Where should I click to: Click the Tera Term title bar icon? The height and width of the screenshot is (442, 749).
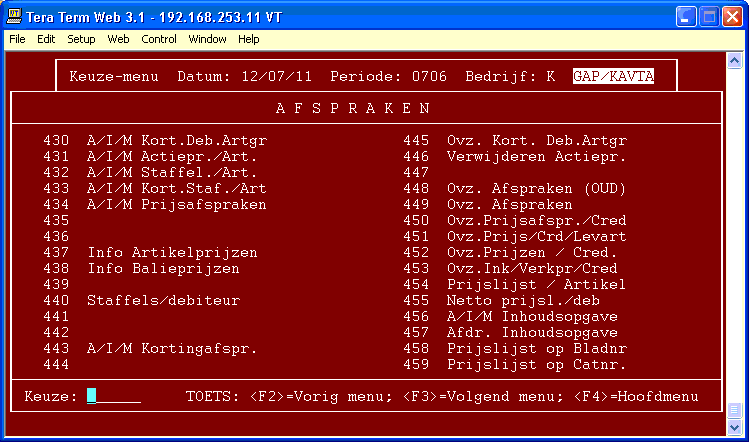[x=14, y=16]
